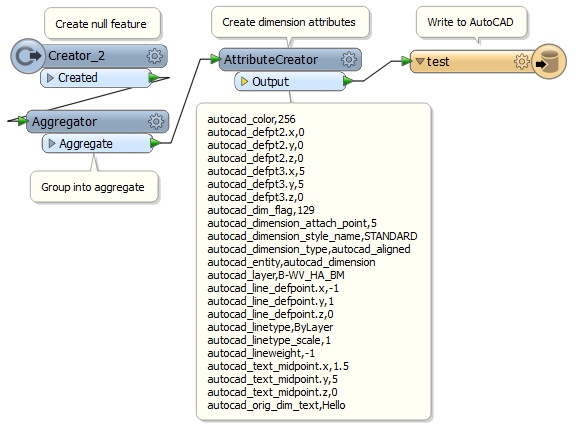Image resolution: width=576 pixels, height=428 pixels.
Task: Click the Creator_2 creator source icon
Action: [28, 56]
